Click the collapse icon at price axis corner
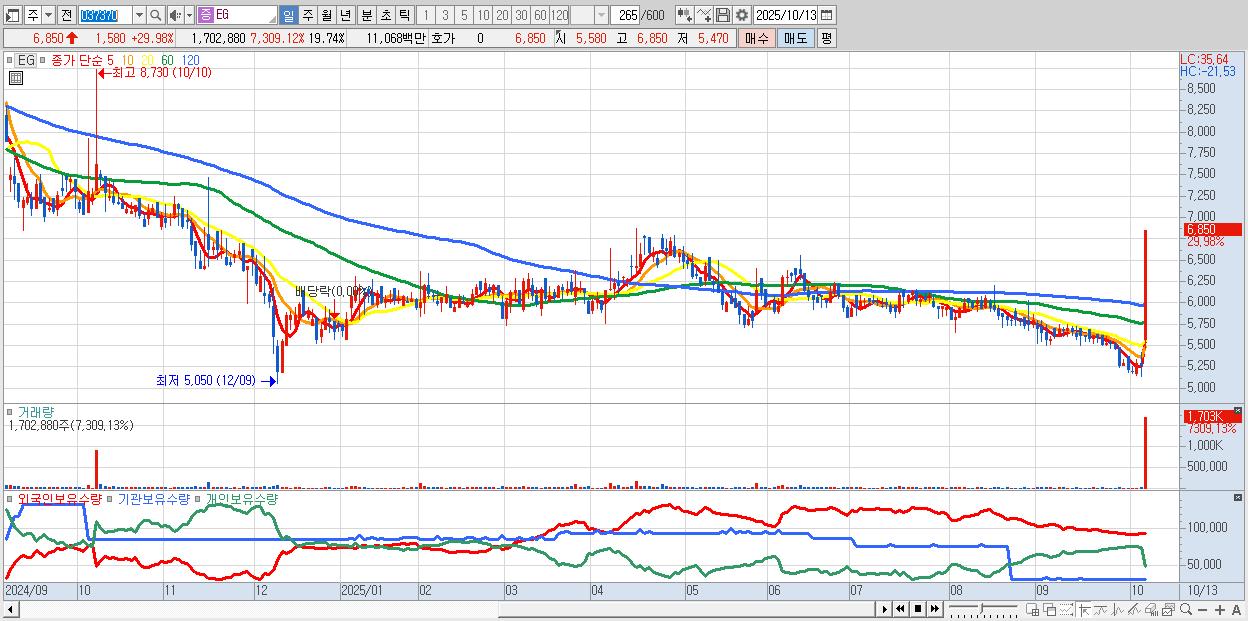Viewport: 1248px width, 621px height. [x=1238, y=410]
